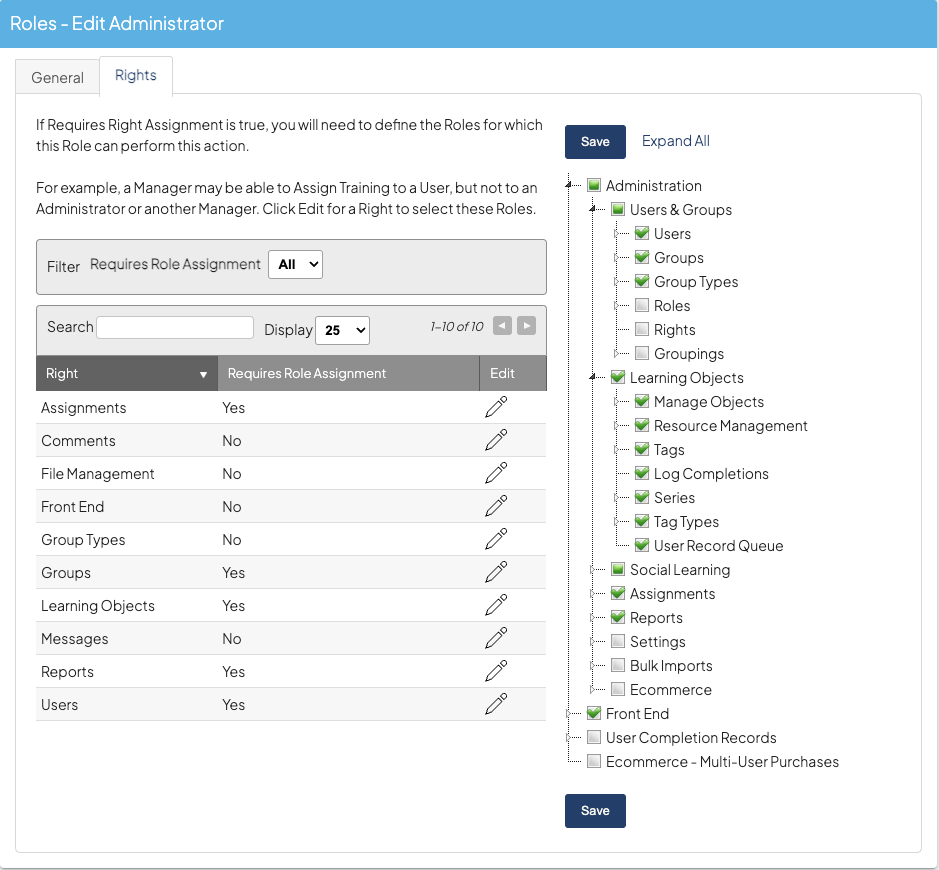Uncheck the Group Types tree checkbox

(x=642, y=281)
